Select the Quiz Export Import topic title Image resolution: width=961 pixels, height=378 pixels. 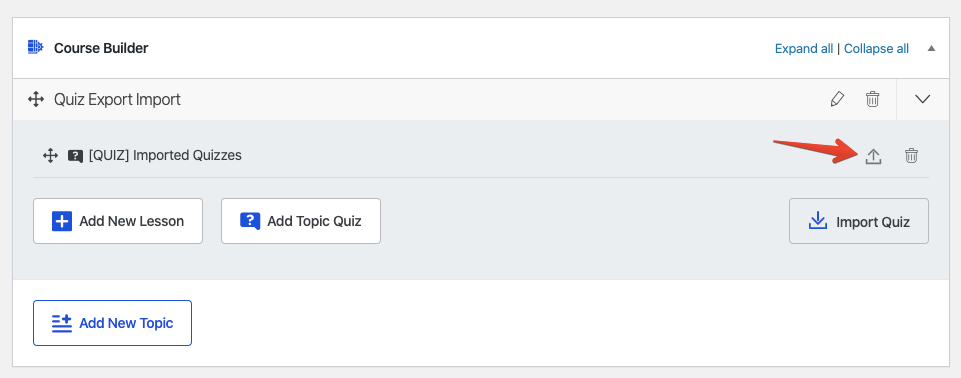(117, 99)
